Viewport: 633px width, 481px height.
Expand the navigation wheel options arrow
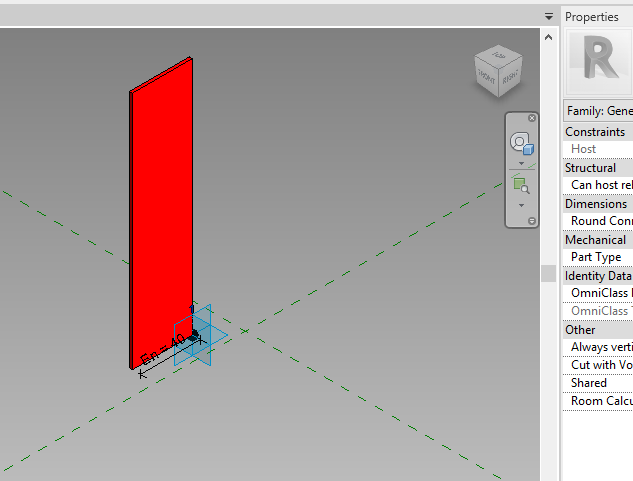point(522,164)
